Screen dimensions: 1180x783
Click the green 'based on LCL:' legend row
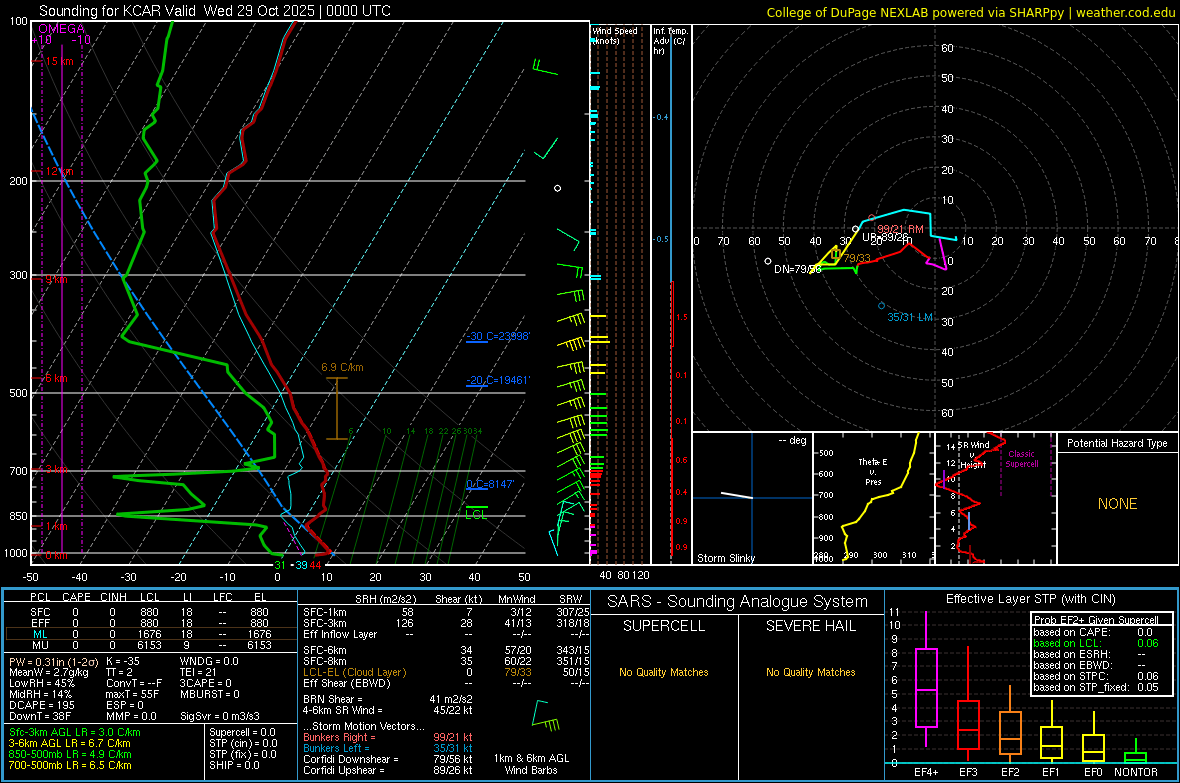point(1095,643)
